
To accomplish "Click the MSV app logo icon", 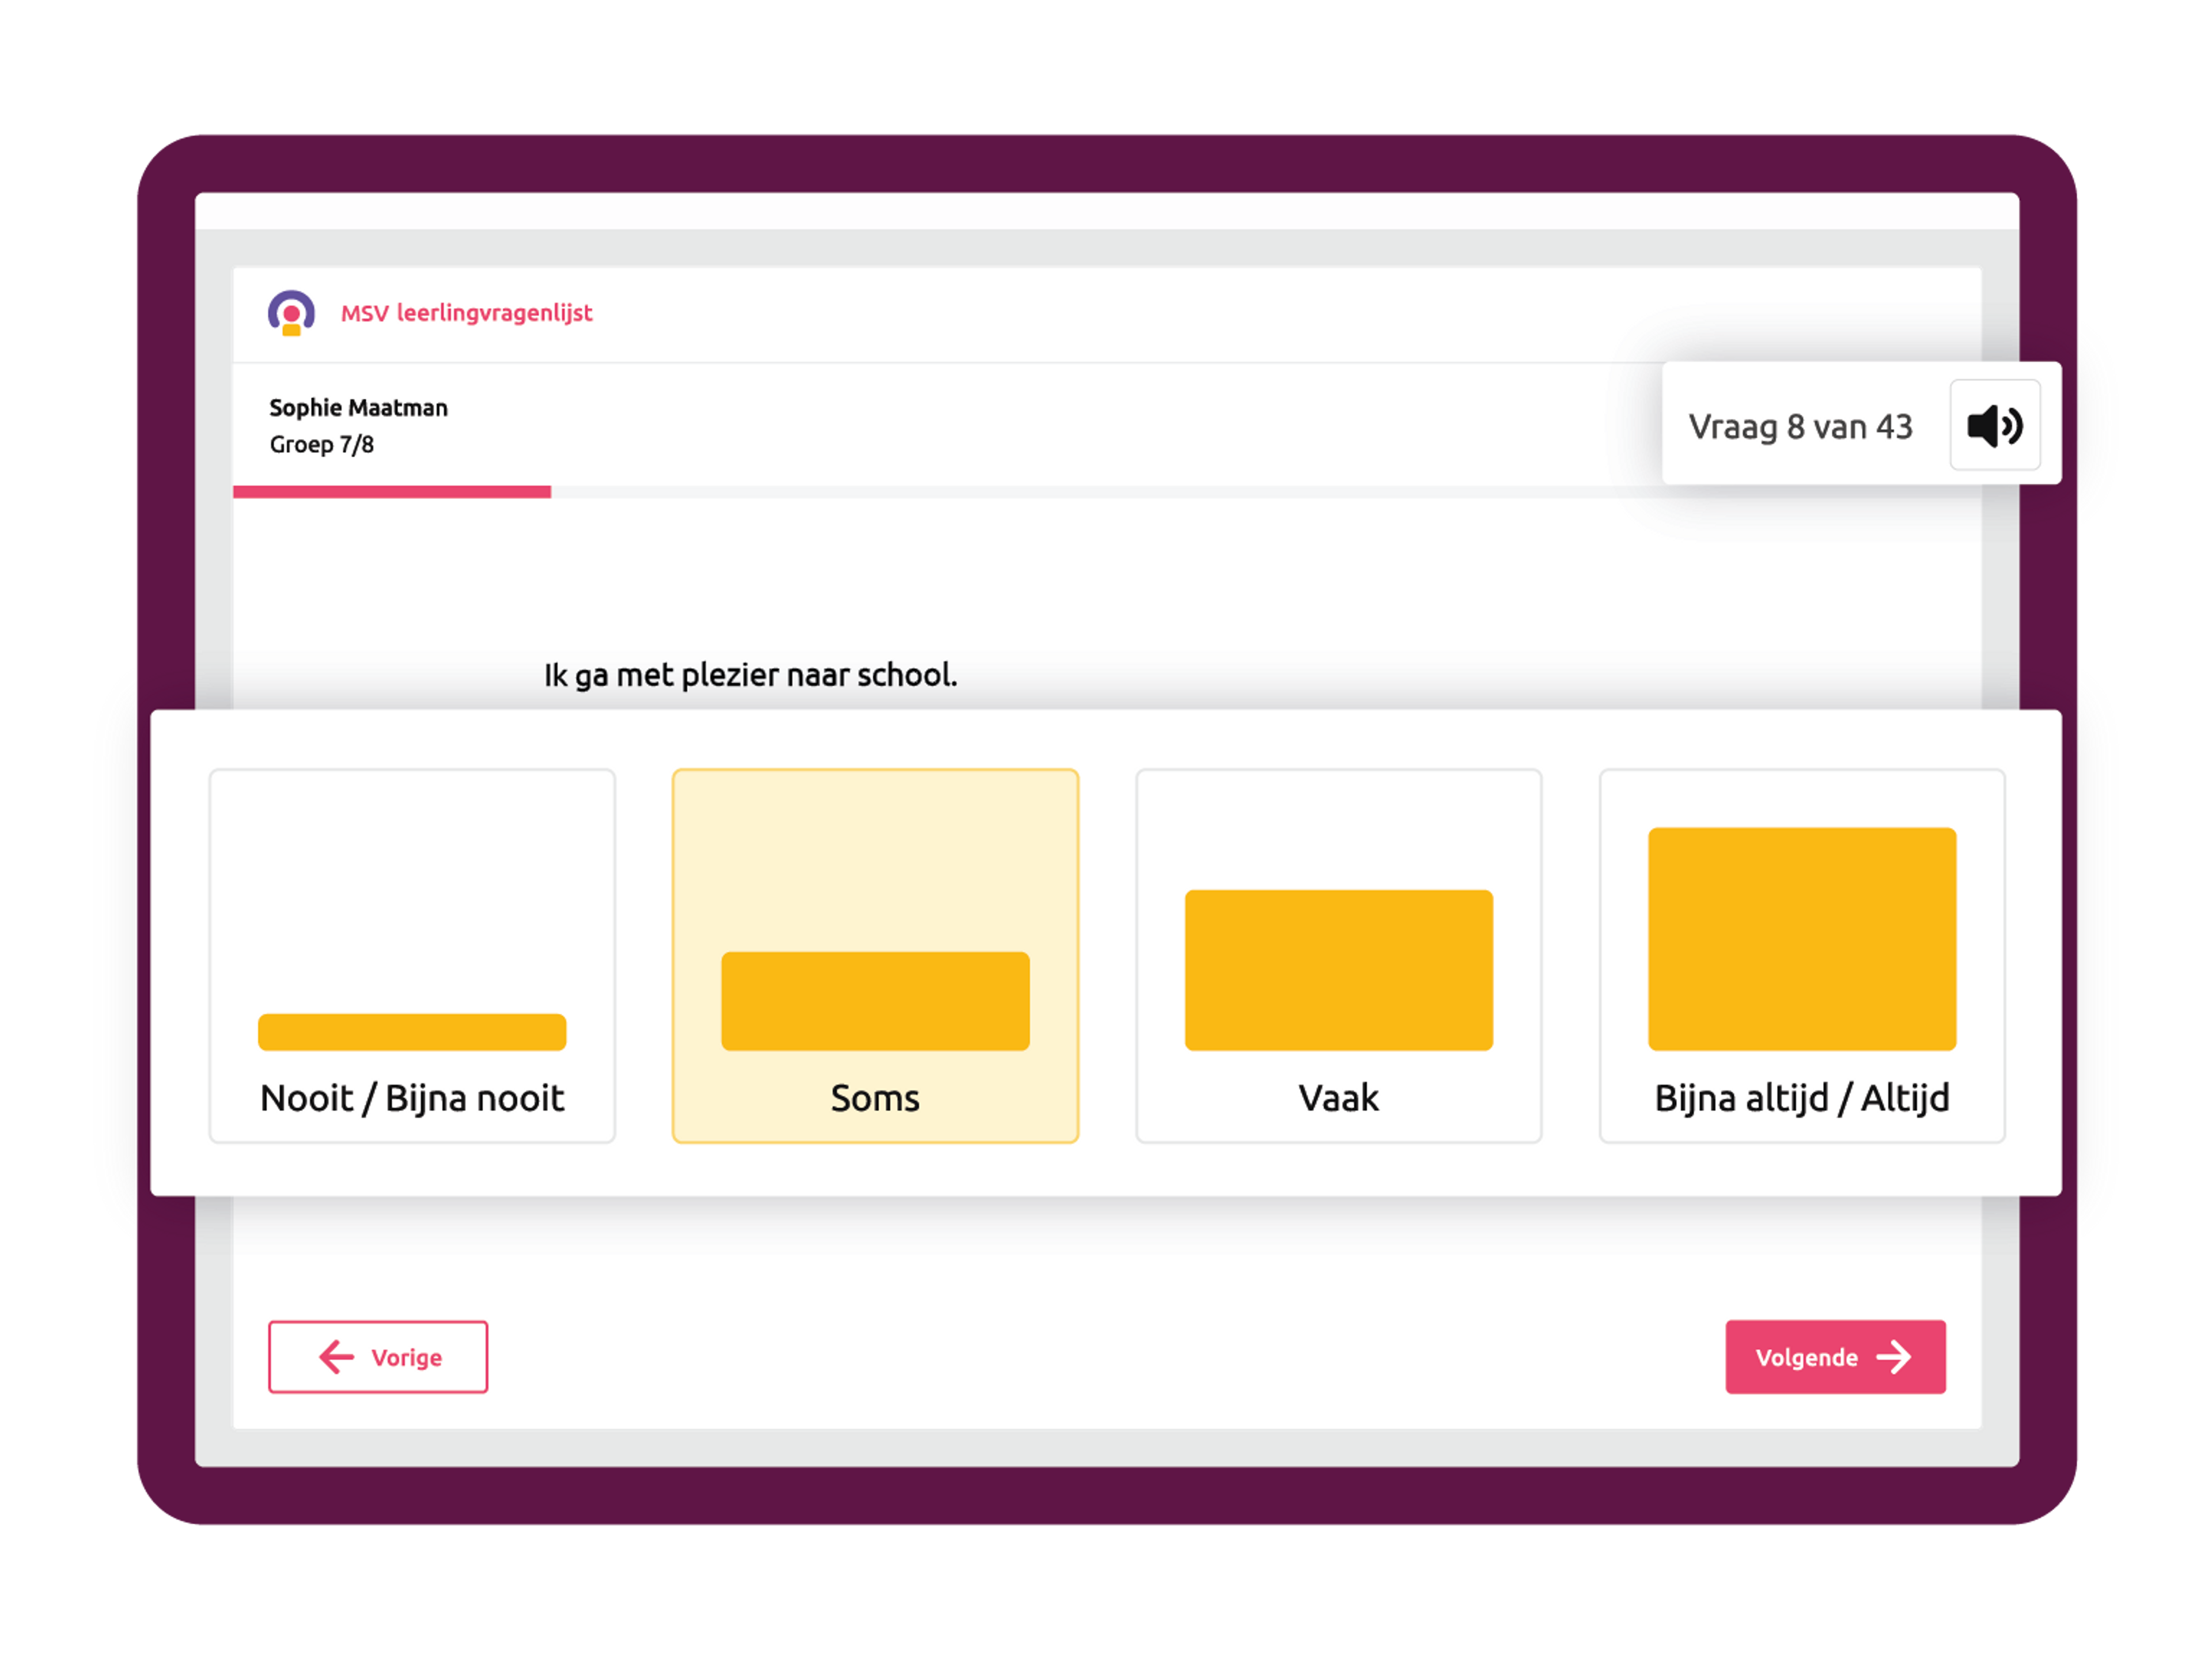I will tap(291, 313).
